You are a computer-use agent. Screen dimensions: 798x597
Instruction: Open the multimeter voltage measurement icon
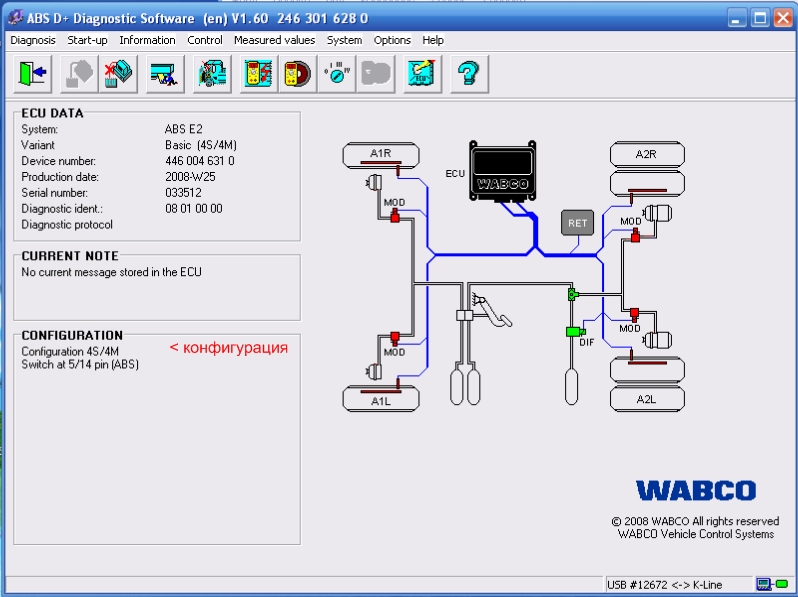tap(259, 74)
